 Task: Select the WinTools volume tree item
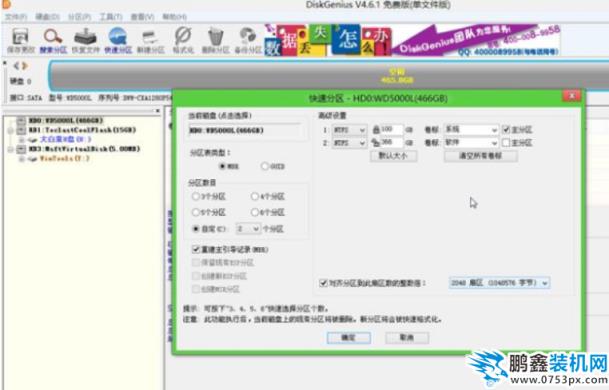[x=64, y=158]
